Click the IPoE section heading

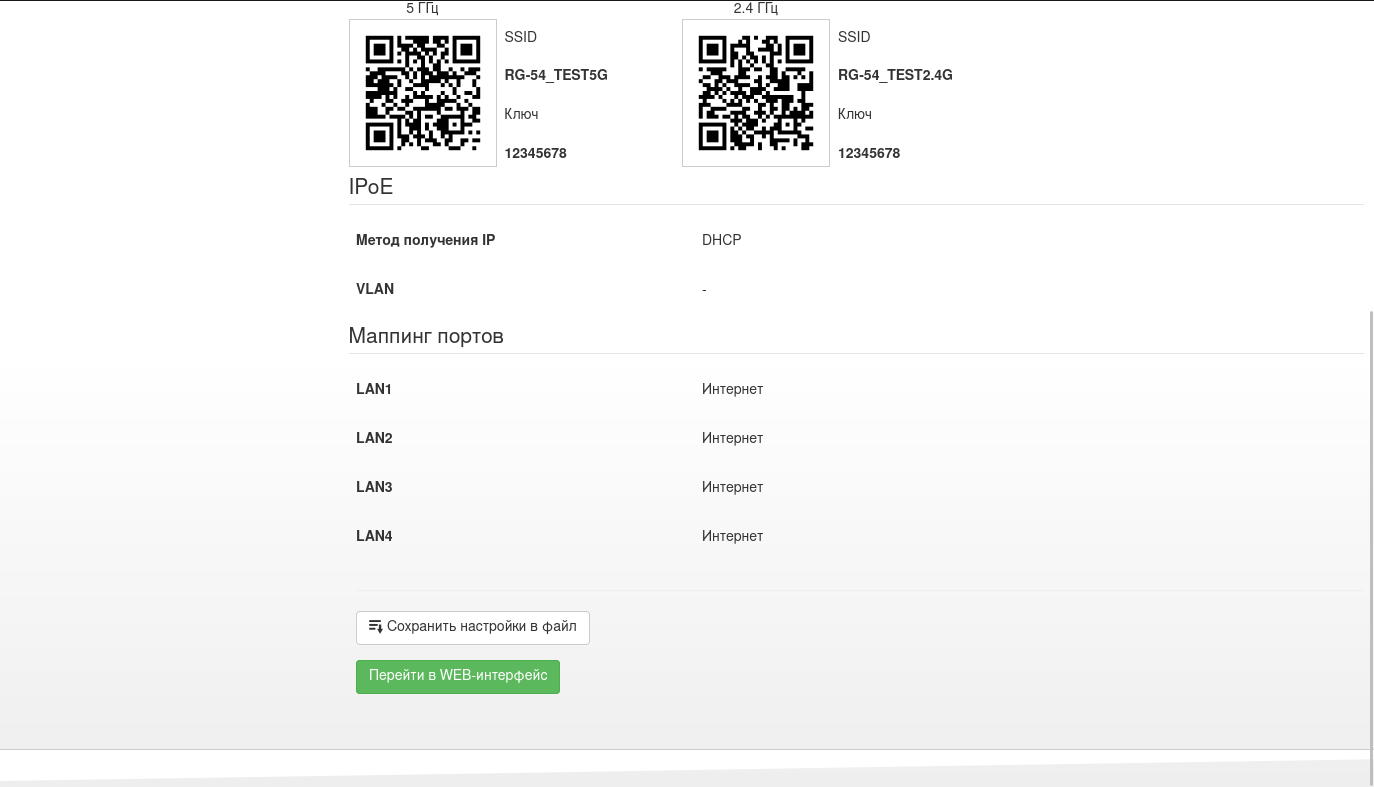371,187
